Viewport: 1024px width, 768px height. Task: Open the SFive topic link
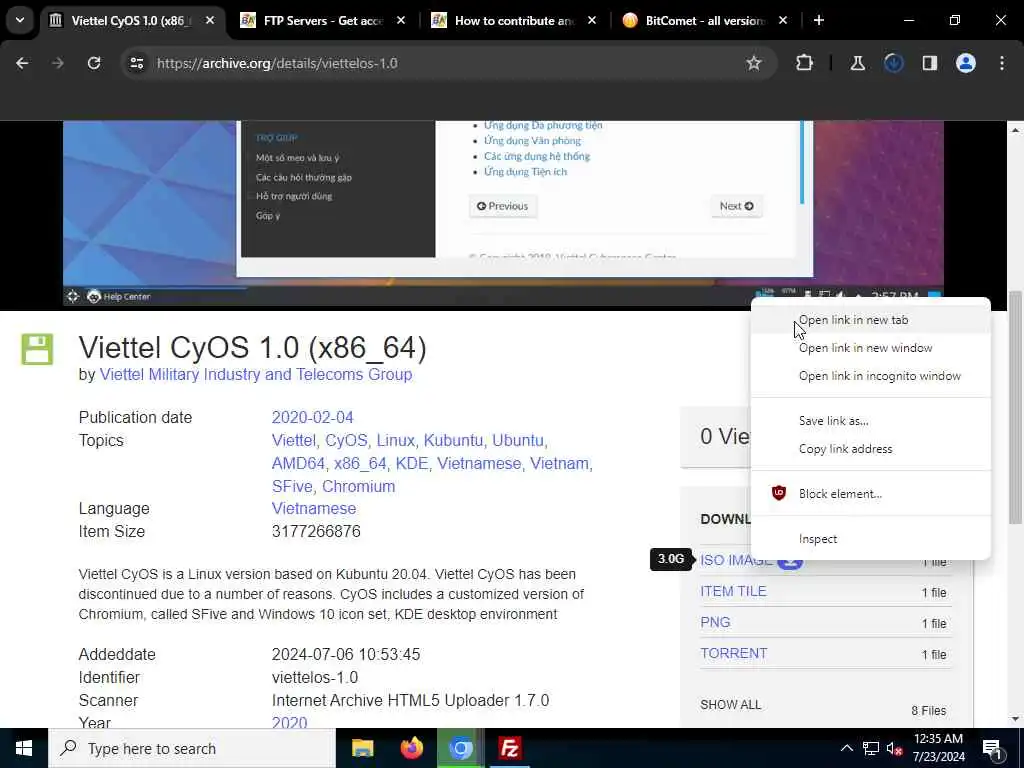(292, 487)
